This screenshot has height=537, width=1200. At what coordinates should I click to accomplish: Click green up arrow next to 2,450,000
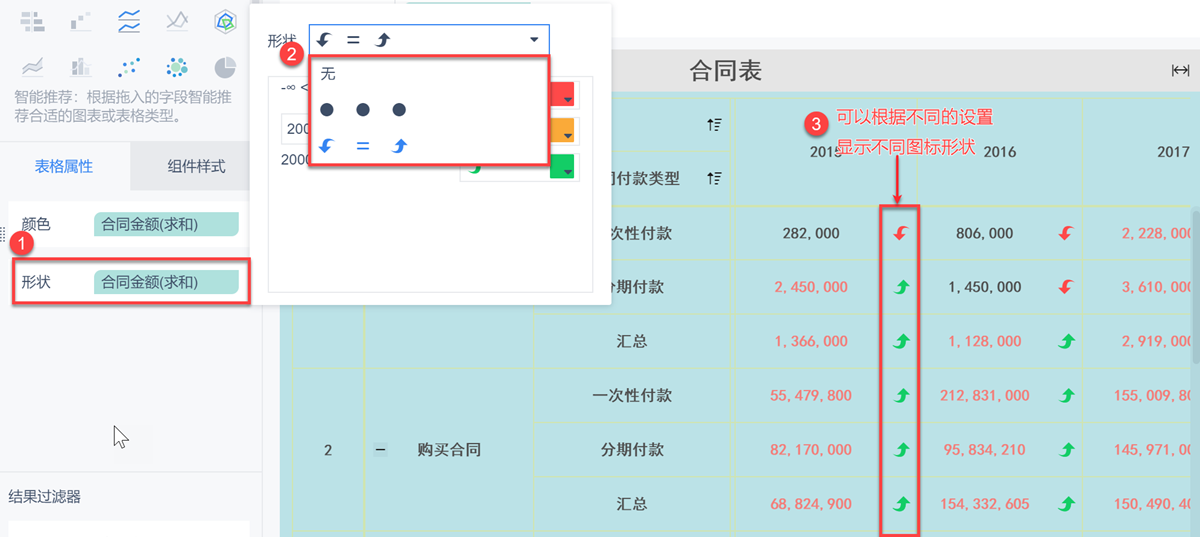(900, 287)
